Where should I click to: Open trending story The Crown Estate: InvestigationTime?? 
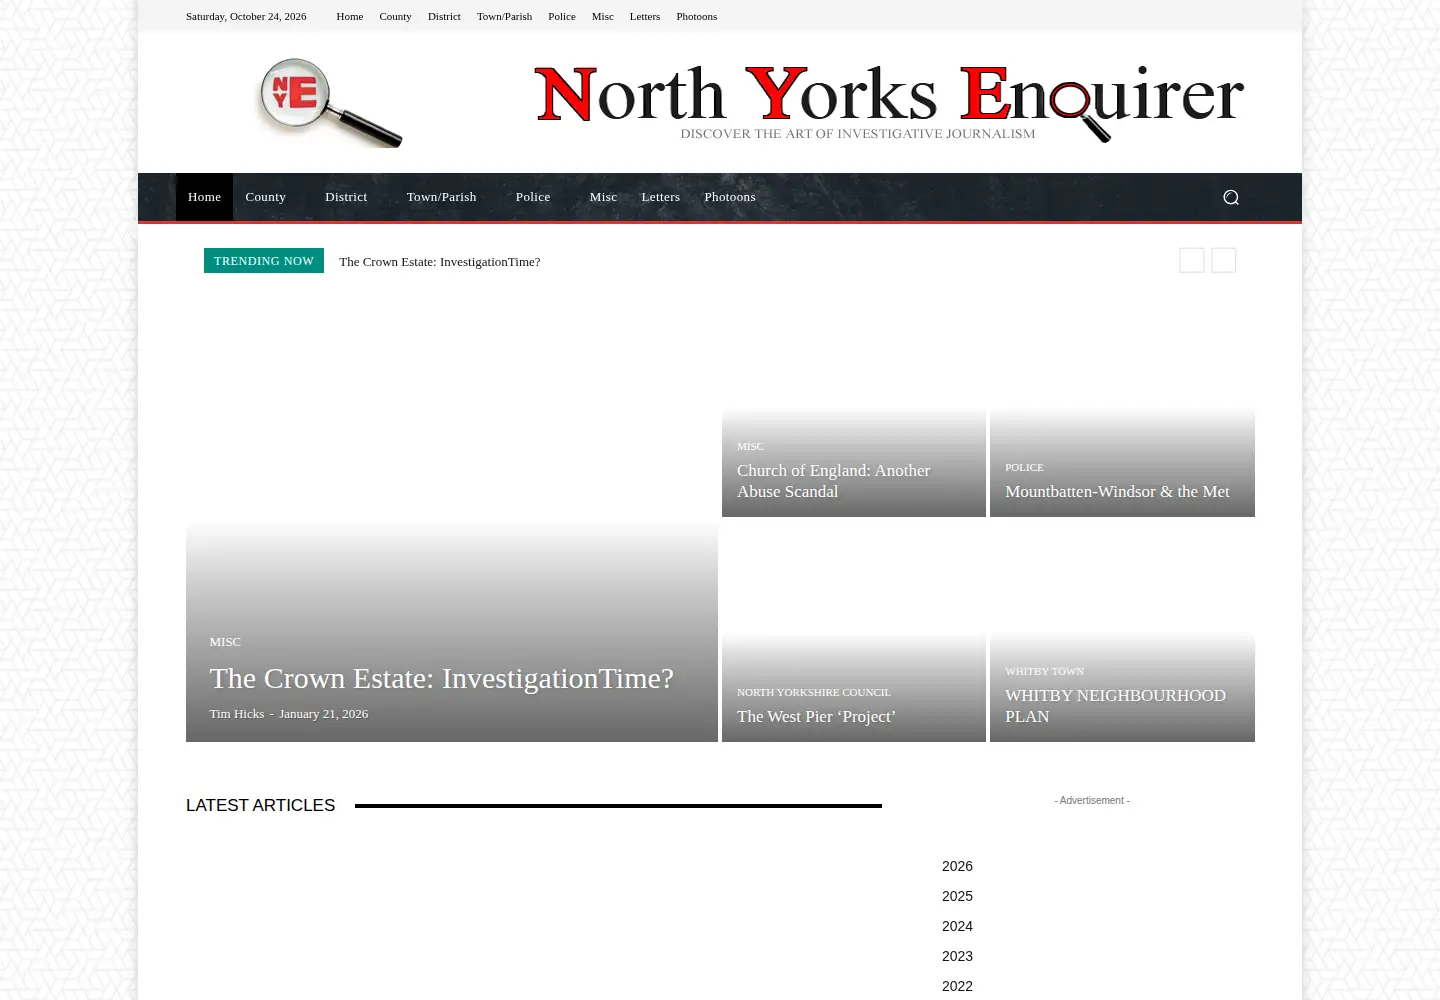439,262
